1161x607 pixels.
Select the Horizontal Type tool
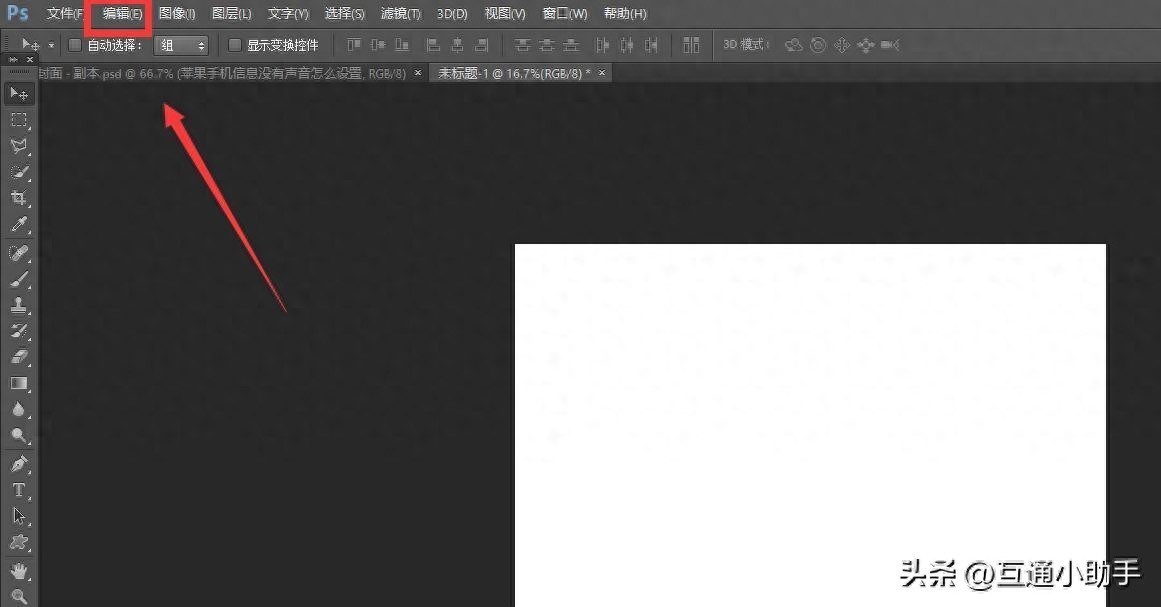point(19,490)
